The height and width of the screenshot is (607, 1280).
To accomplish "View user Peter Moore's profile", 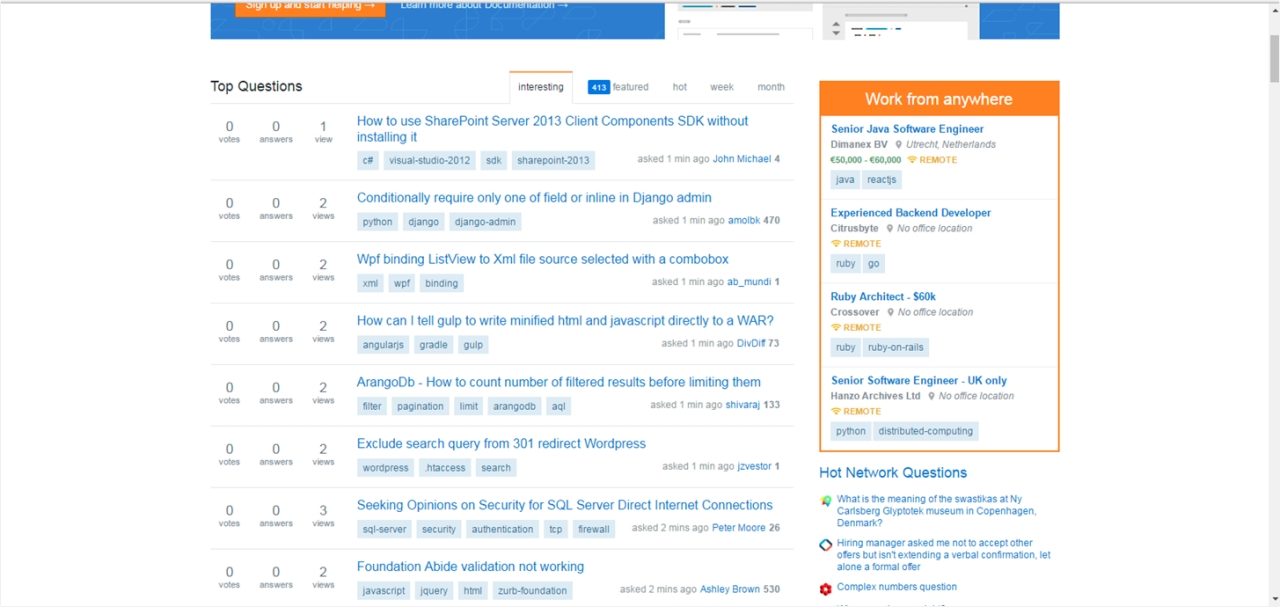I will click(738, 528).
